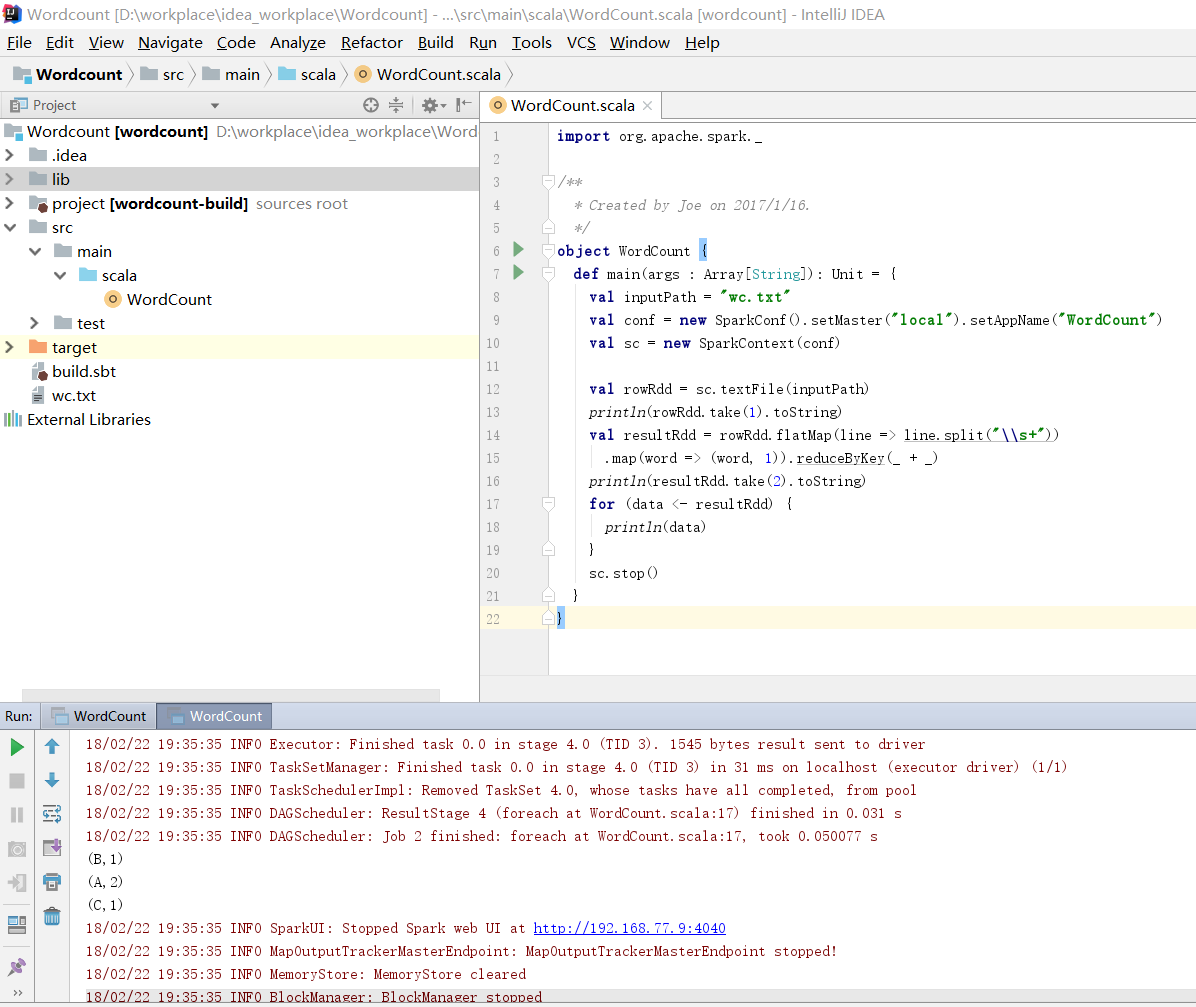
Task: Open the Tools menu
Action: pyautogui.click(x=532, y=43)
